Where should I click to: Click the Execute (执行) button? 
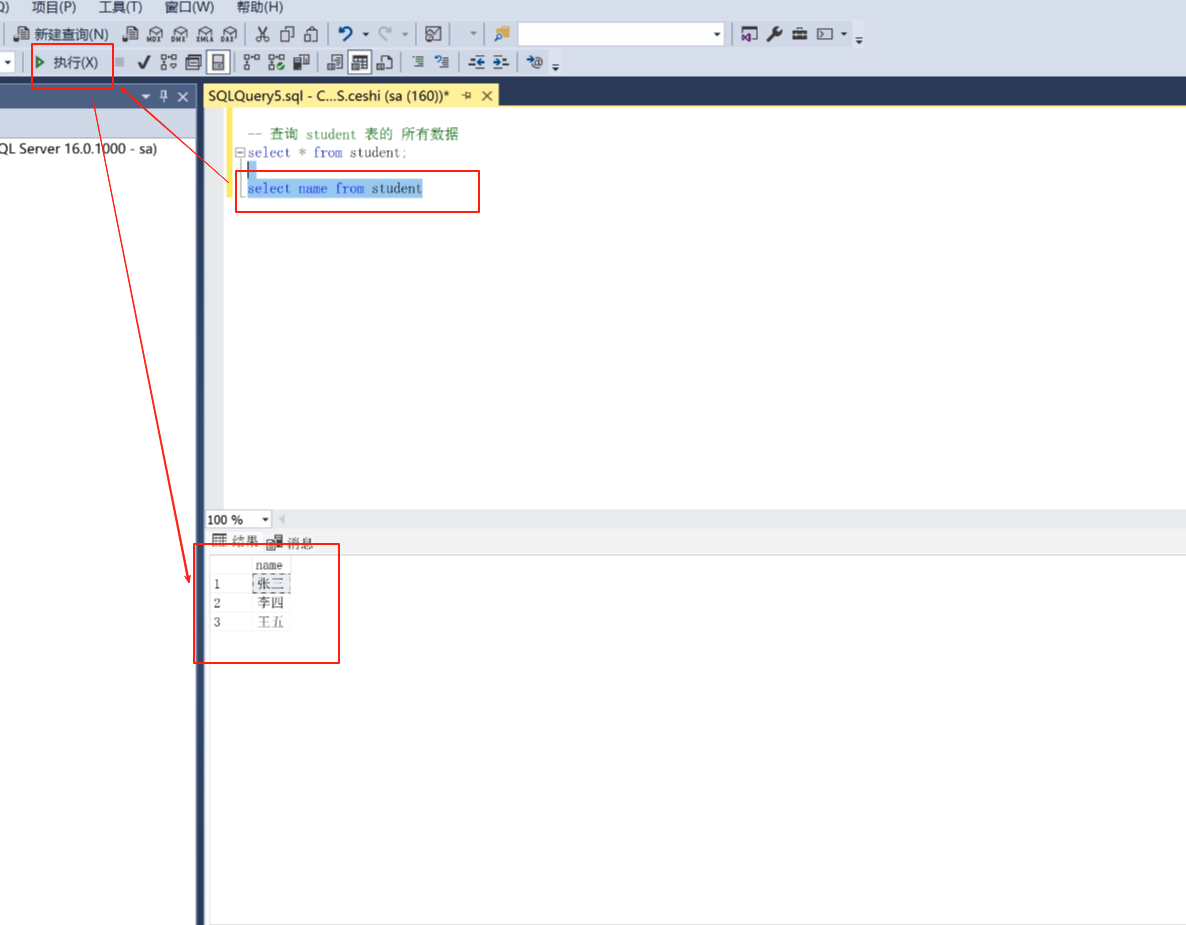pyautogui.click(x=67, y=62)
